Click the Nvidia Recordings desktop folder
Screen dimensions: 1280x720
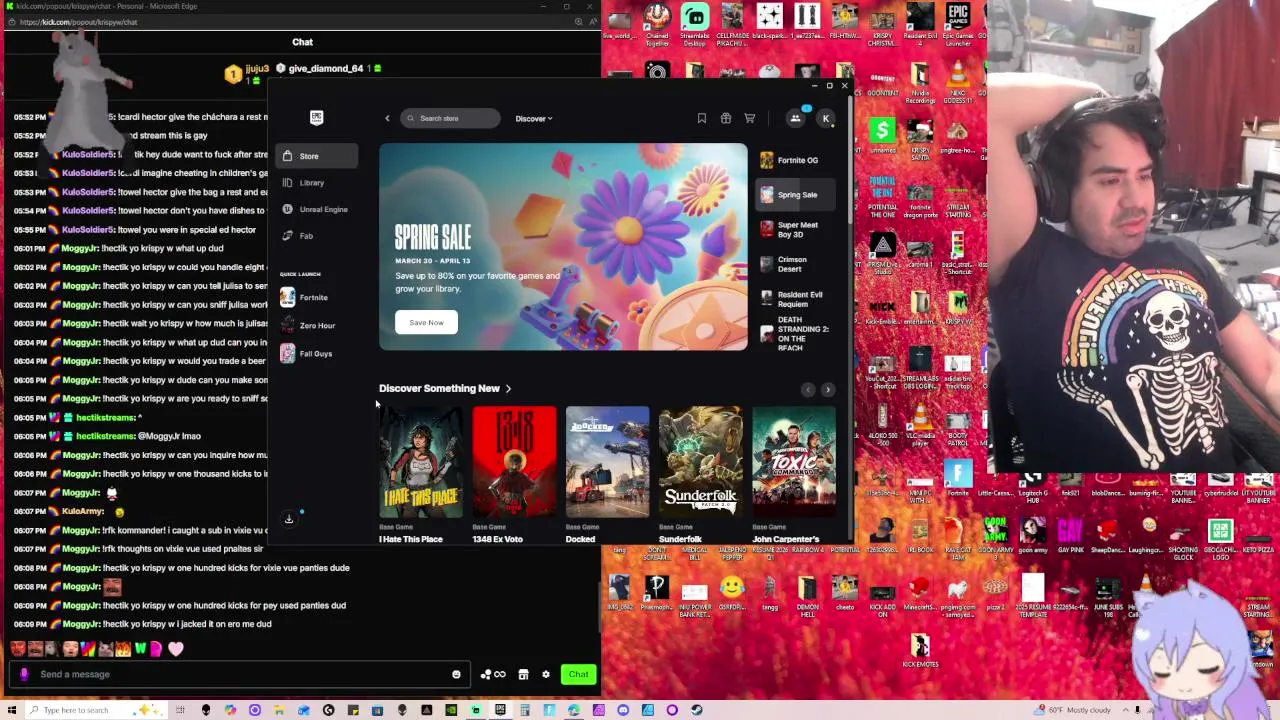point(920,84)
